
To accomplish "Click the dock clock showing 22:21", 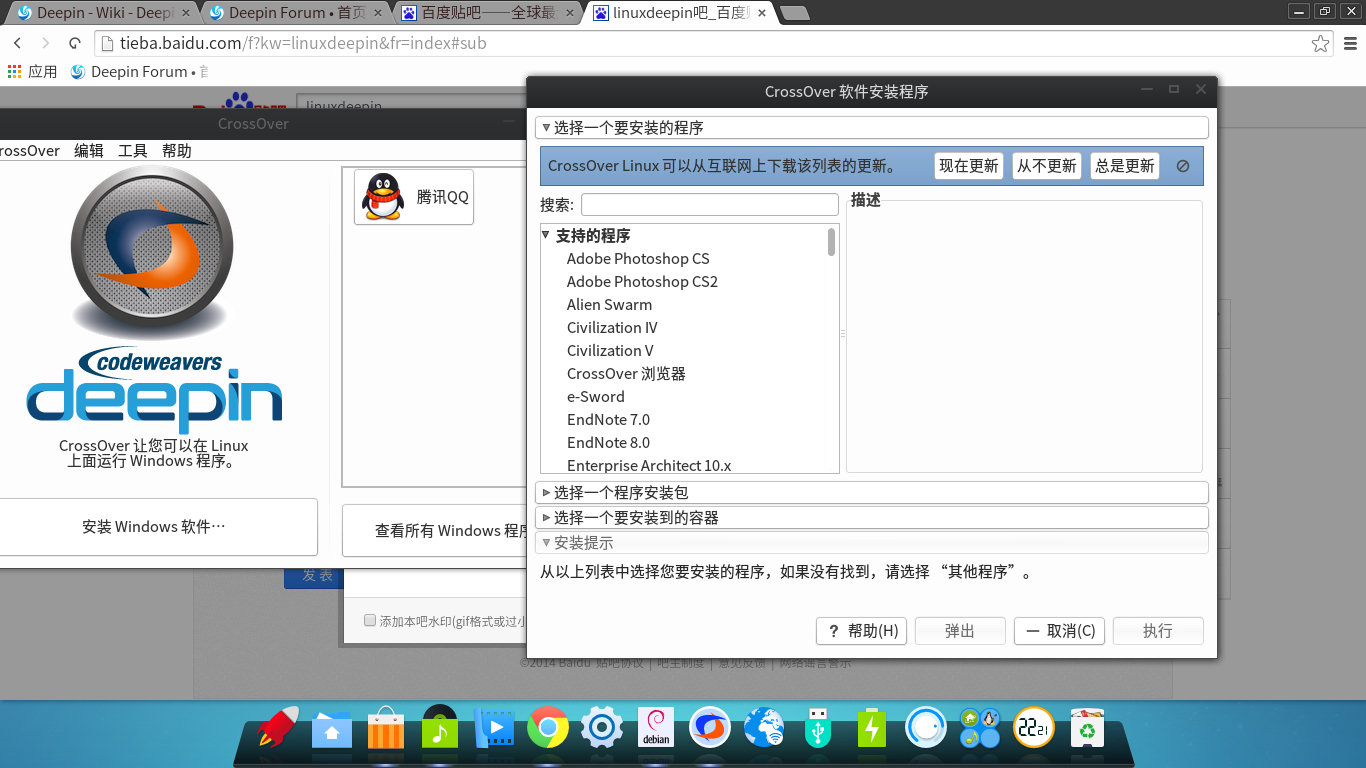I will pyautogui.click(x=1034, y=728).
